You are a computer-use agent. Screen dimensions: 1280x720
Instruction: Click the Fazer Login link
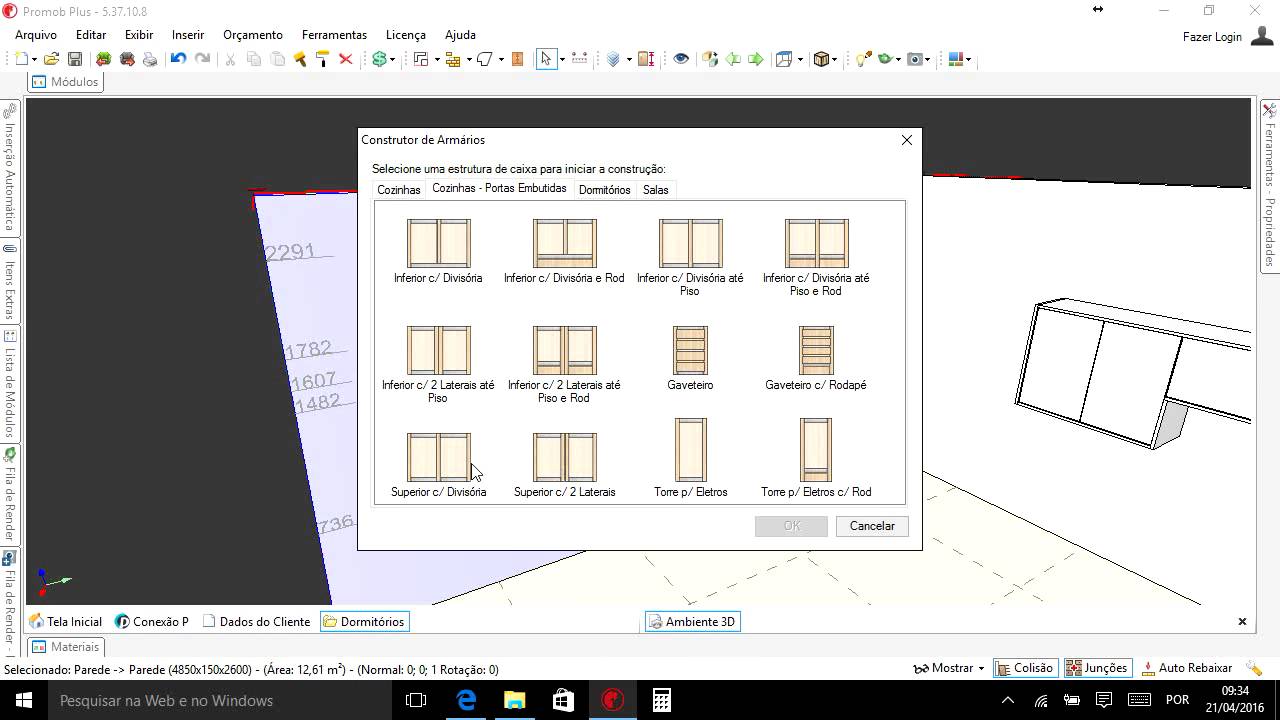click(1212, 37)
